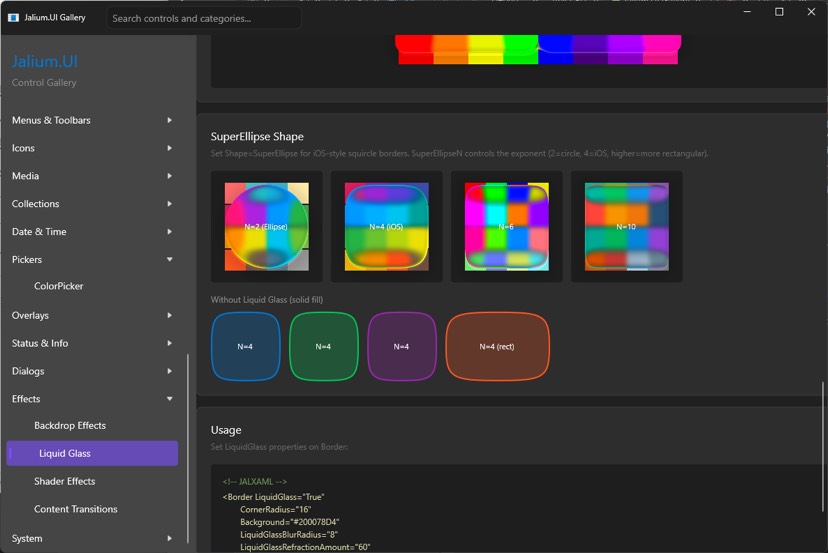
Task: Expand the Collections category
Action: tap(92, 204)
